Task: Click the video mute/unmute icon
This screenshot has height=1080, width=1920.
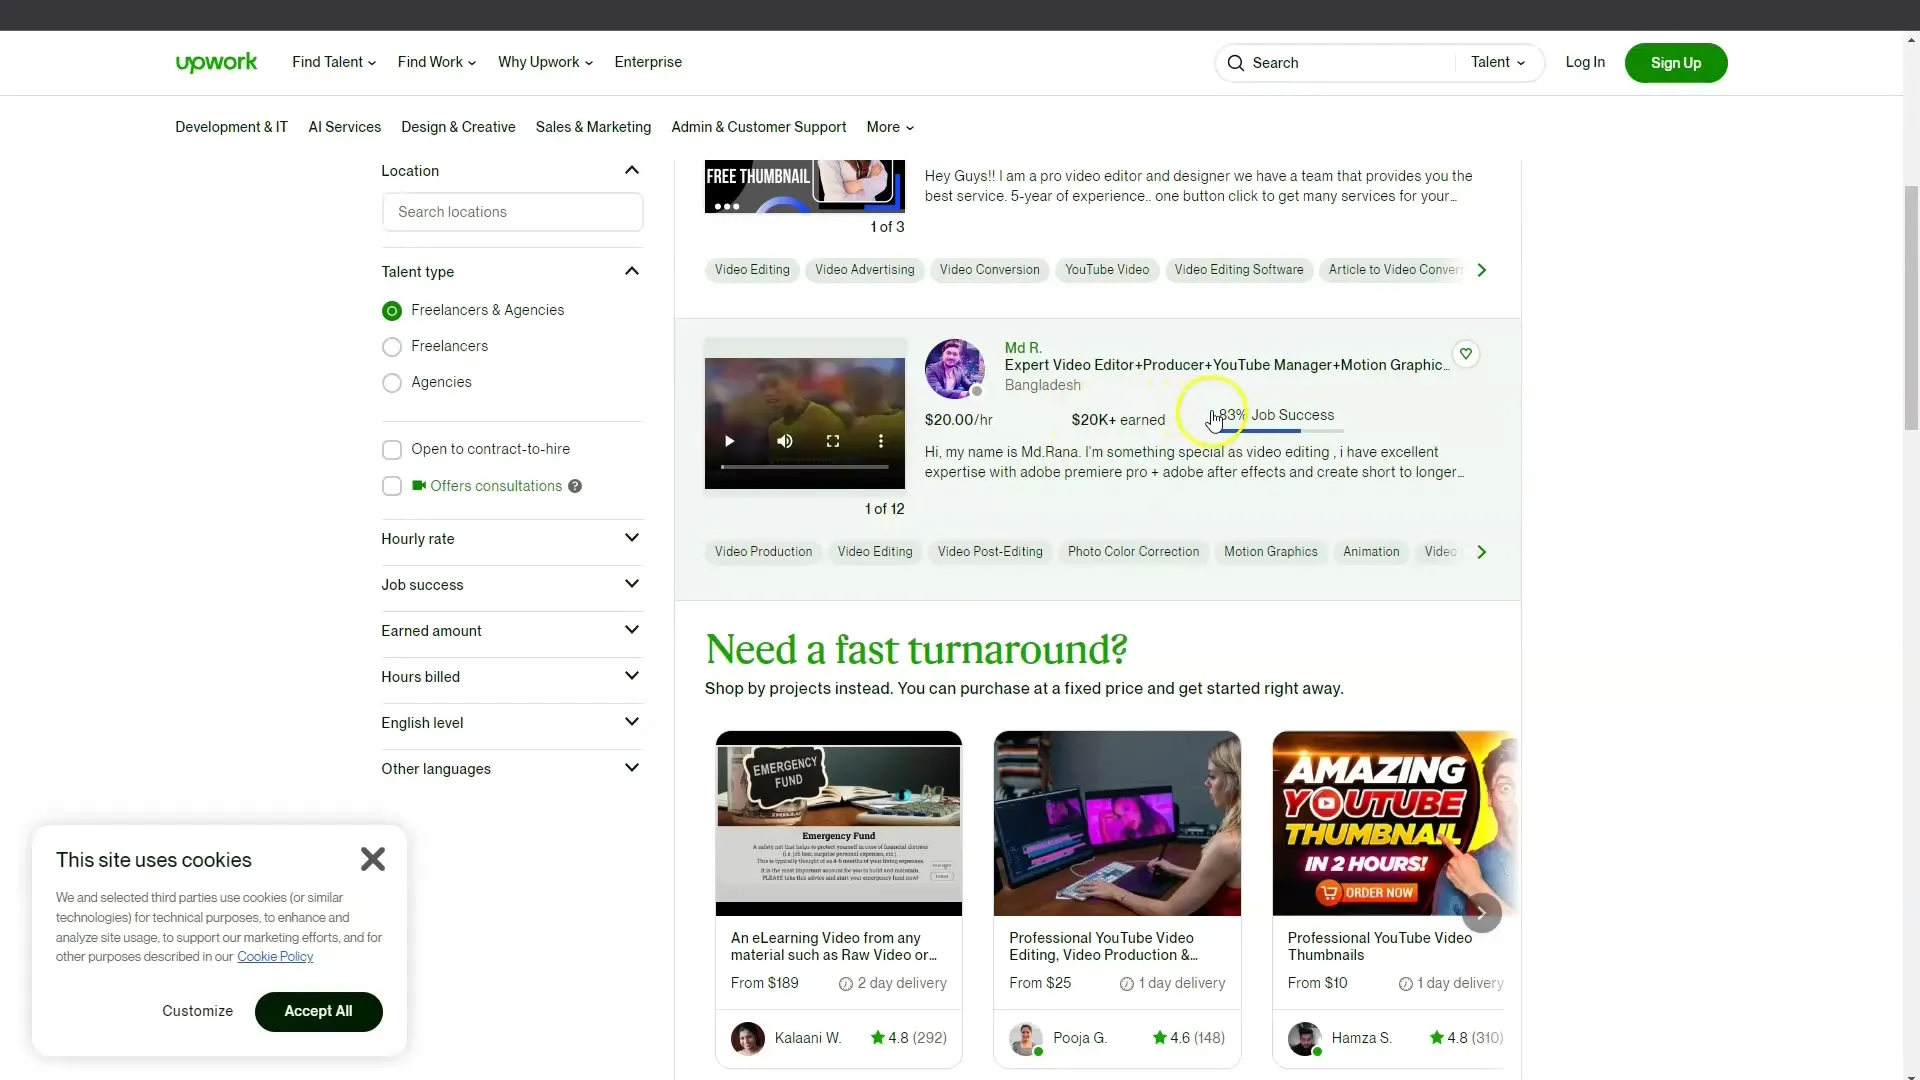Action: pos(785,442)
